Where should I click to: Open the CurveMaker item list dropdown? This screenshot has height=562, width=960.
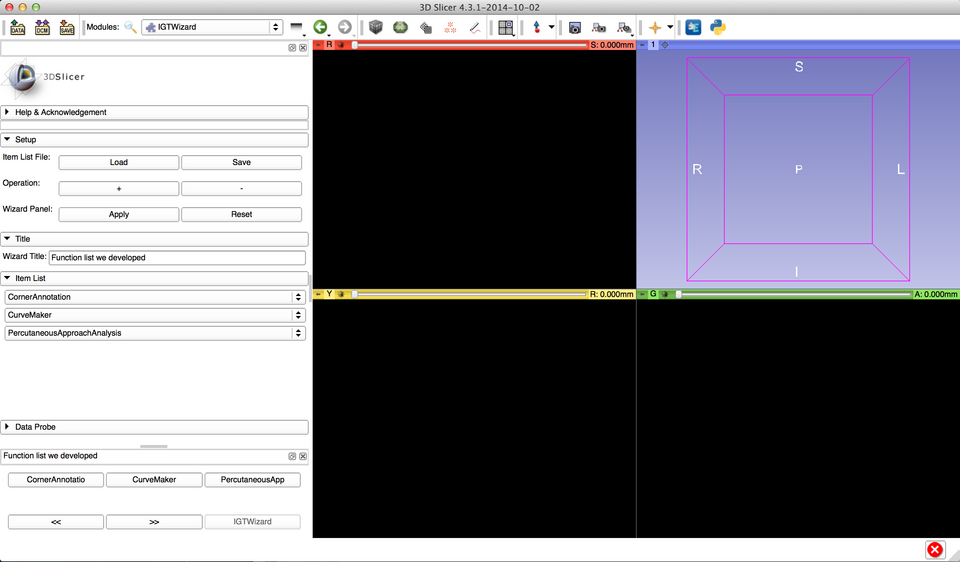click(155, 315)
